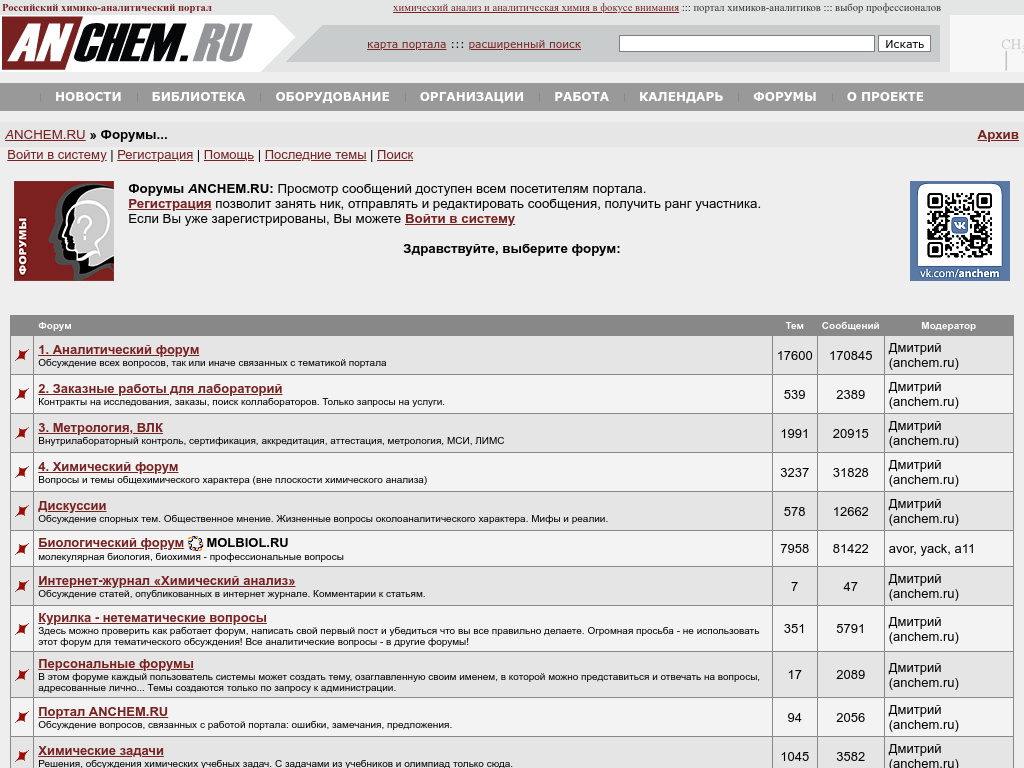This screenshot has width=1024, height=768.
Task: Click the Войти в систему link in top bar
Action: pos(57,155)
